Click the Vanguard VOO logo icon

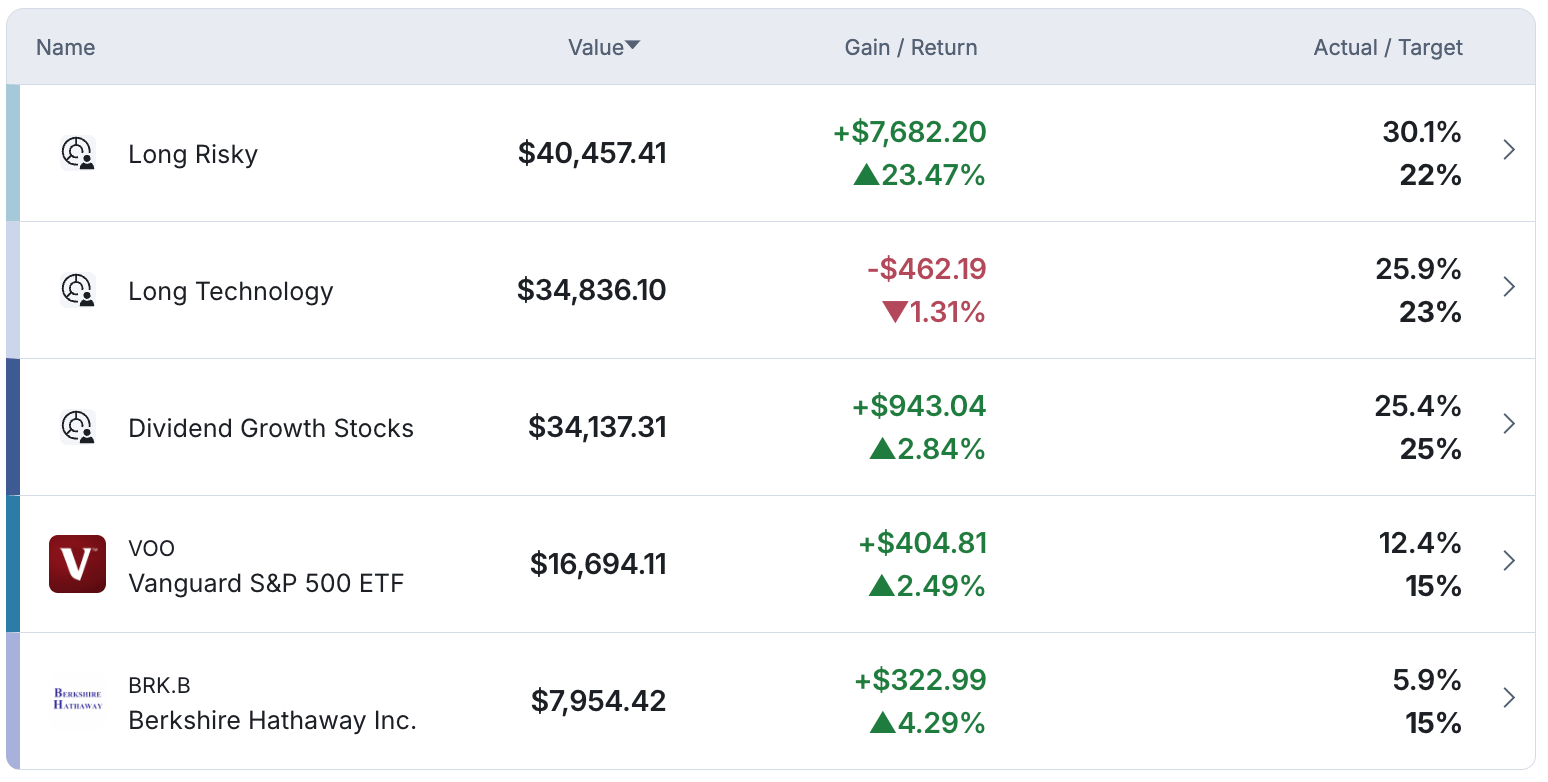click(77, 564)
